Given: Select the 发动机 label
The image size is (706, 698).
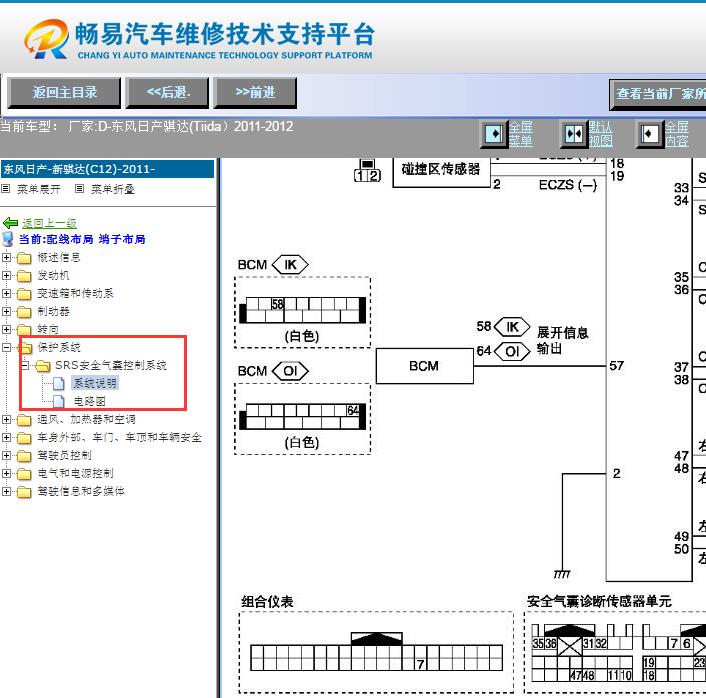Looking at the screenshot, I should point(54,275).
